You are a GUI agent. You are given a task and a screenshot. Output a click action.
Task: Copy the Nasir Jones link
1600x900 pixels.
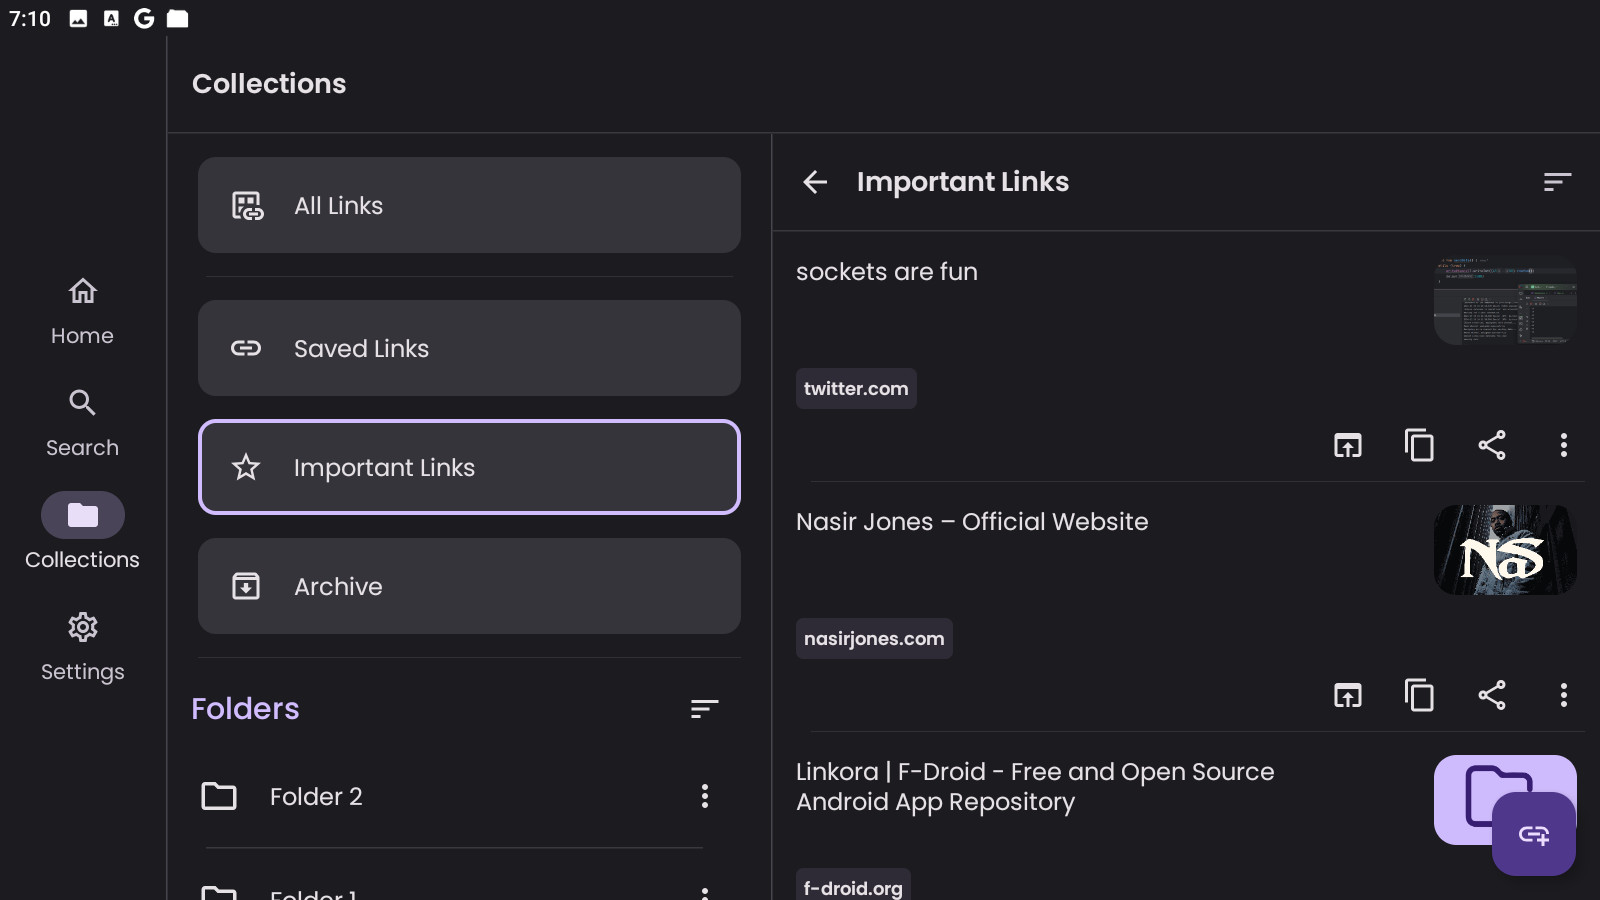coord(1419,695)
